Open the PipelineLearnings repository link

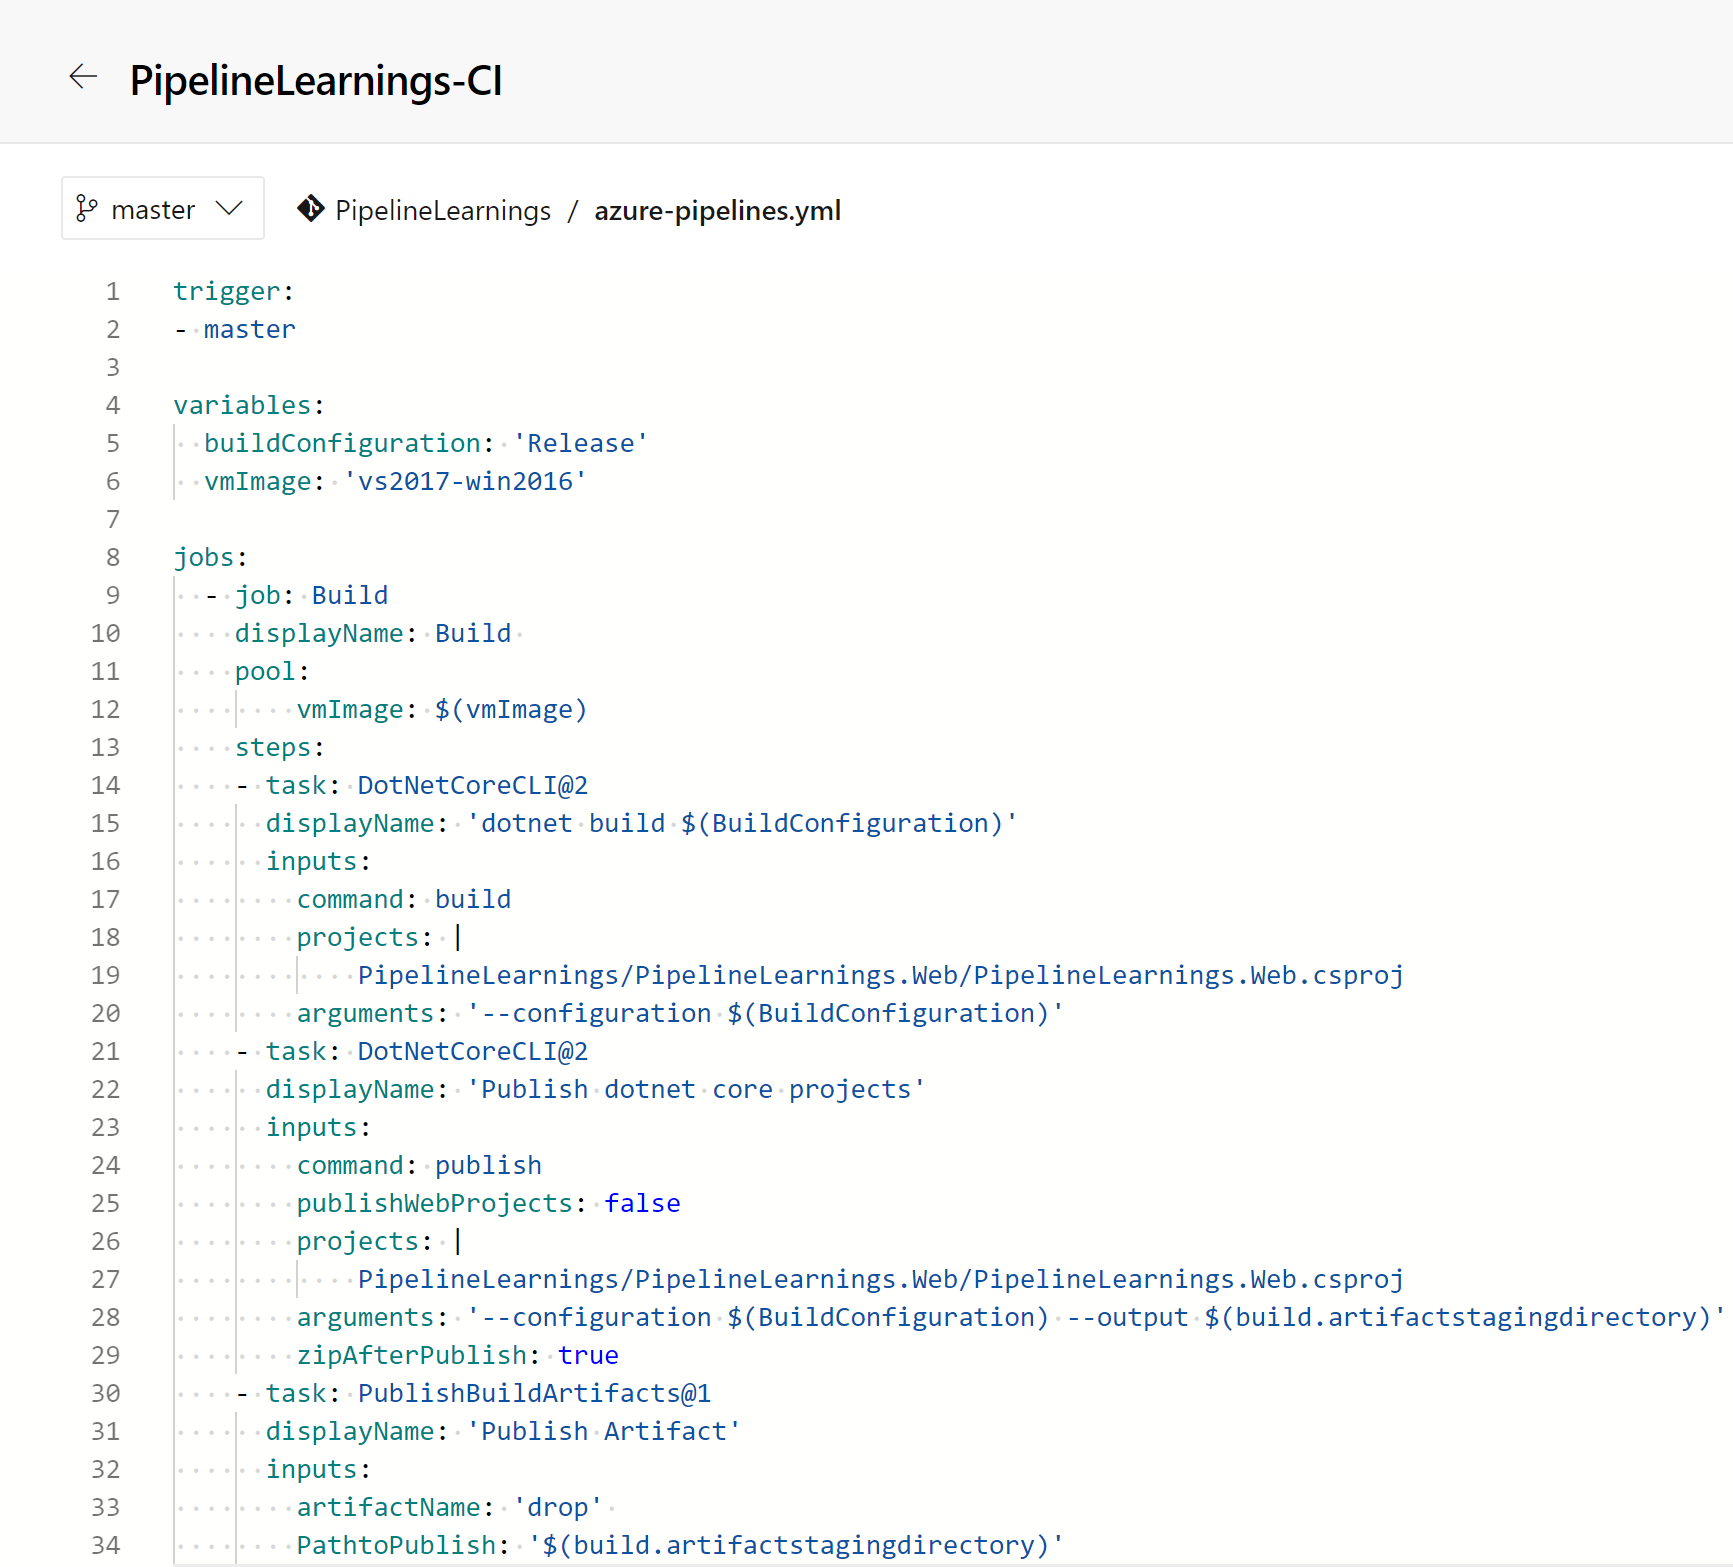tap(442, 211)
